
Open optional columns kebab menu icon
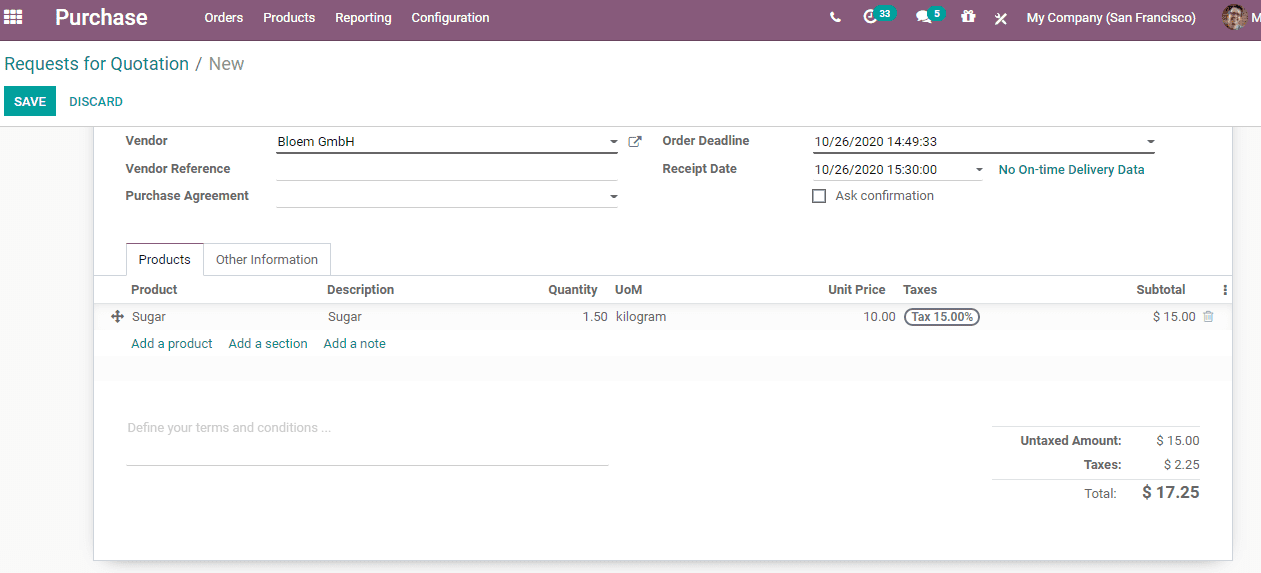point(1225,290)
